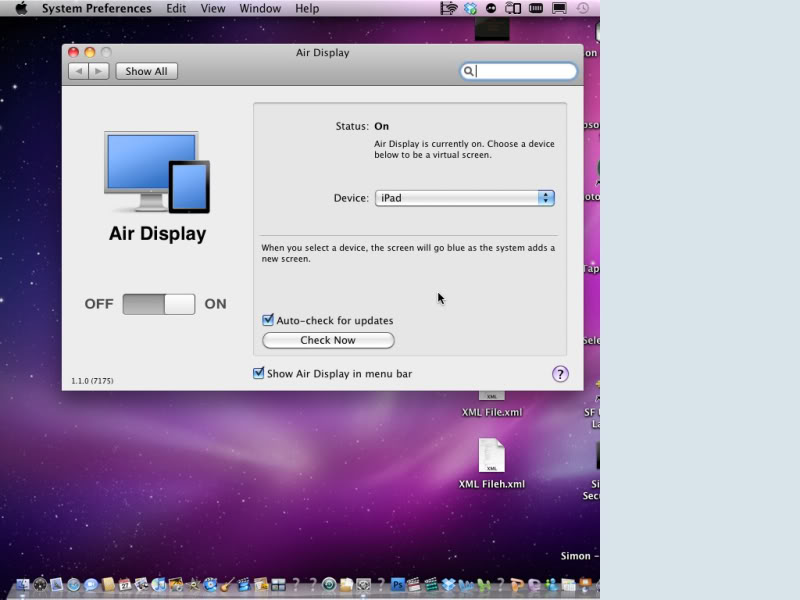The image size is (800, 600).
Task: Click the Check Now button
Action: [x=328, y=340]
